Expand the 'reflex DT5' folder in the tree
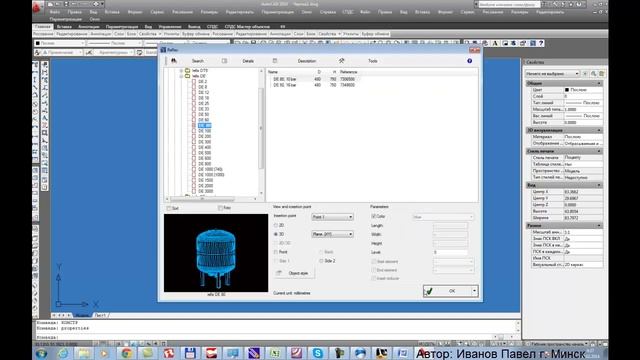 click(x=181, y=71)
